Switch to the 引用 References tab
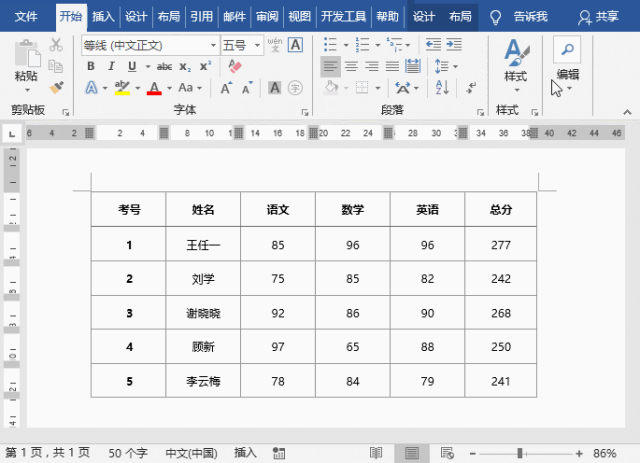 202,17
